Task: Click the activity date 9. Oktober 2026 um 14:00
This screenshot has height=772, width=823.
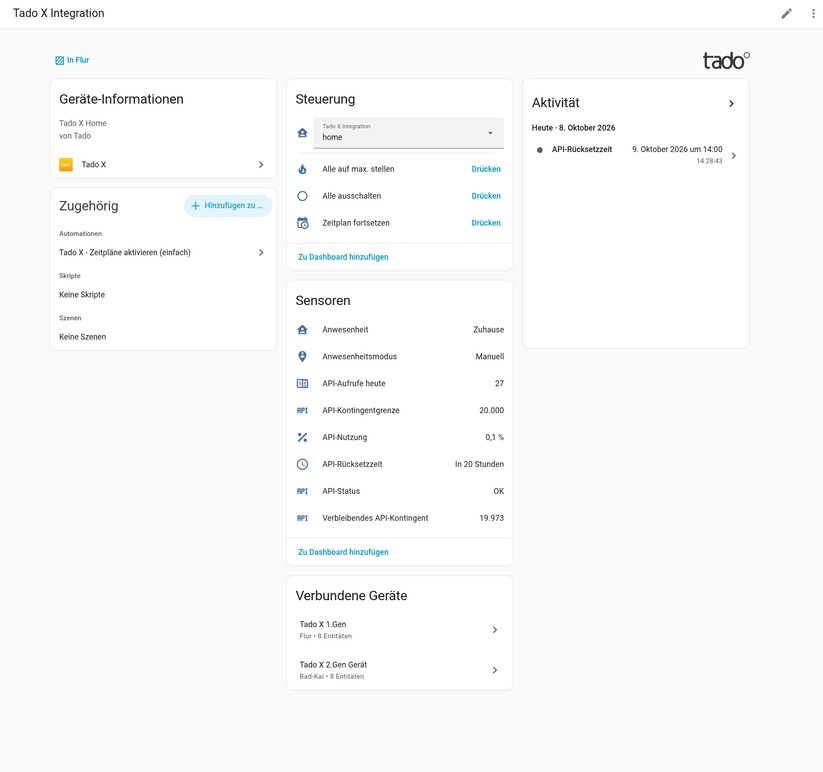Action: tap(677, 150)
